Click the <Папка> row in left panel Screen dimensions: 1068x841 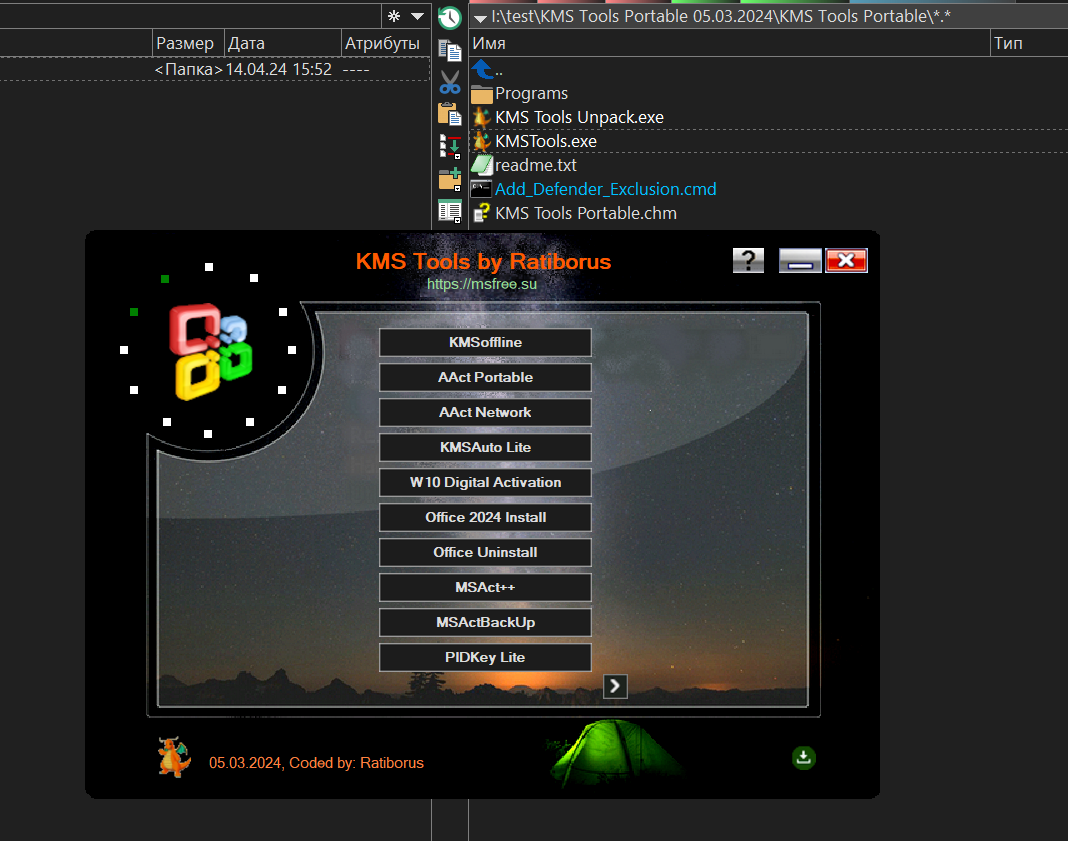coord(215,69)
